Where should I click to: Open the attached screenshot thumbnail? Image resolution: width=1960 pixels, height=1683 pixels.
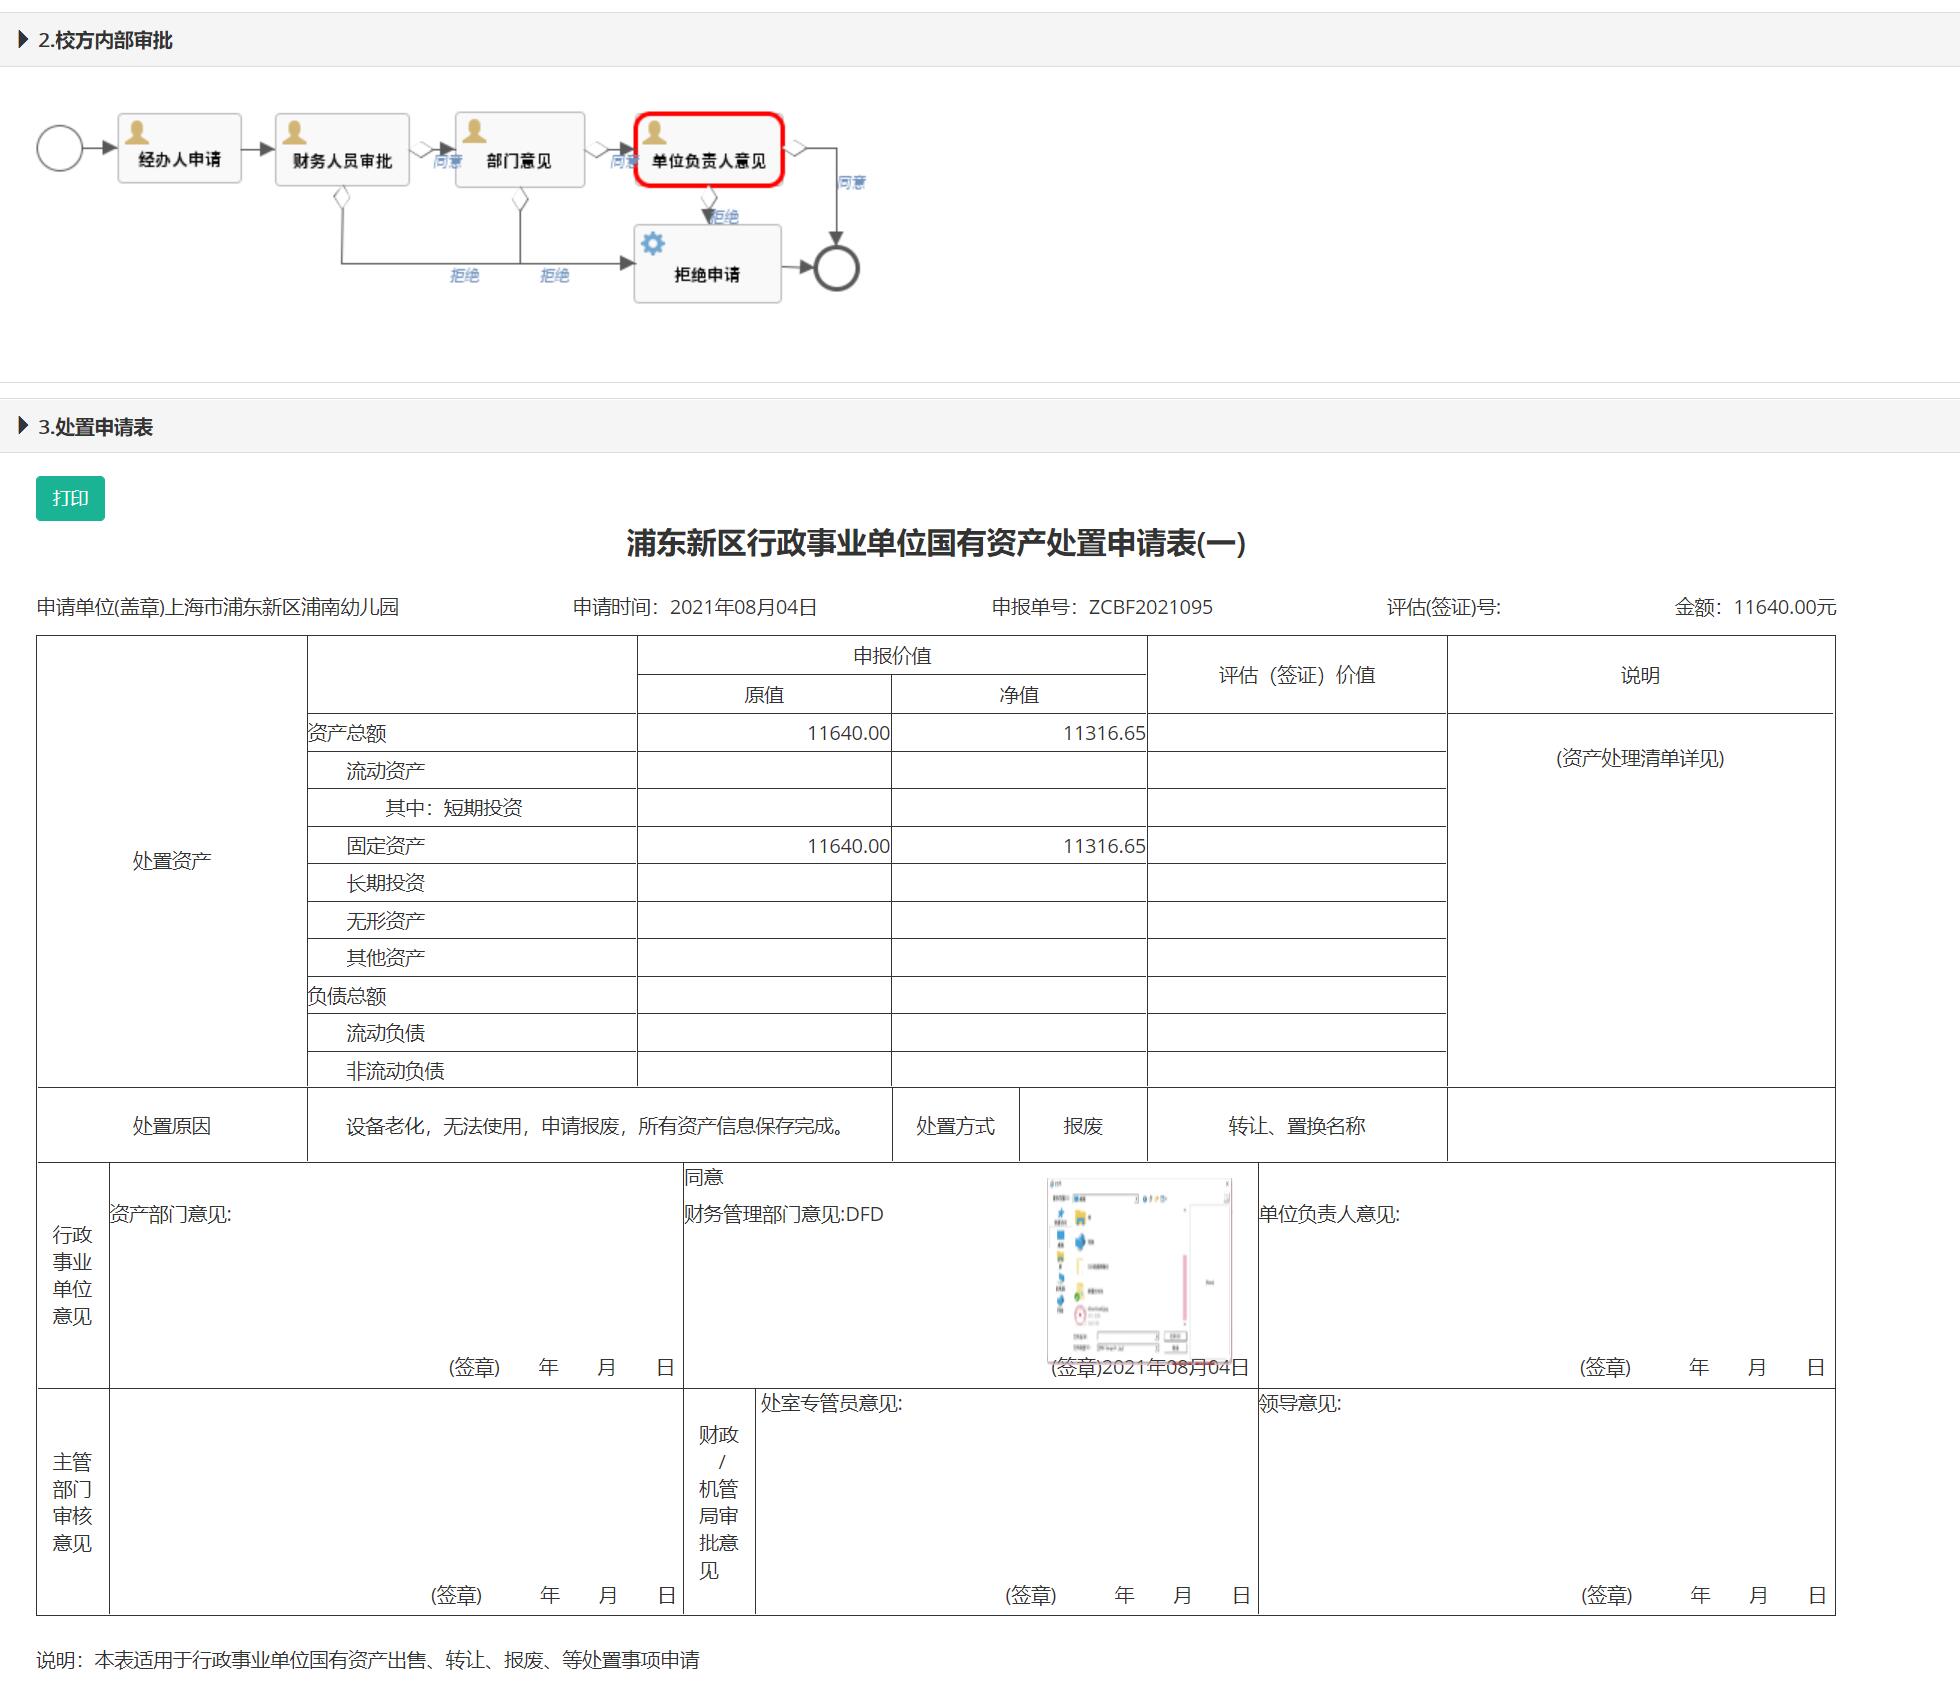1138,1268
